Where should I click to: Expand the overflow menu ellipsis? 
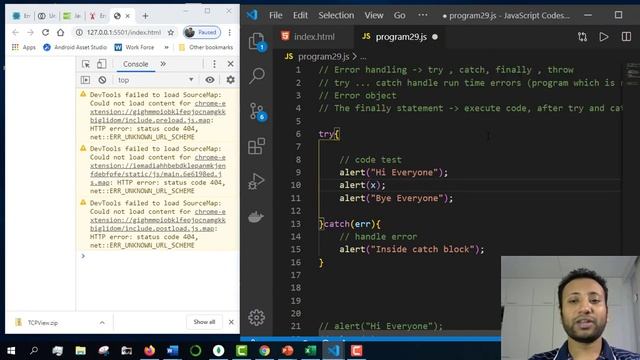pyautogui.click(x=423, y=15)
